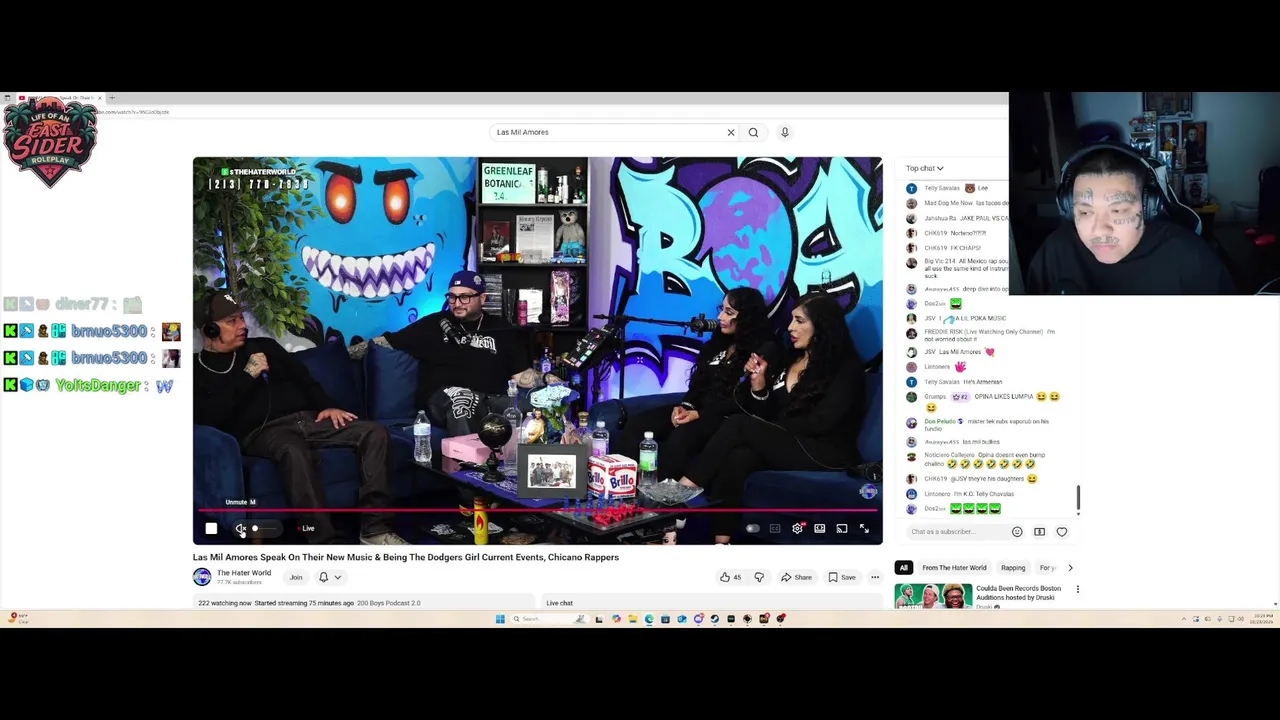
Task: Show hidden system tray icons chevron
Action: 1183,619
